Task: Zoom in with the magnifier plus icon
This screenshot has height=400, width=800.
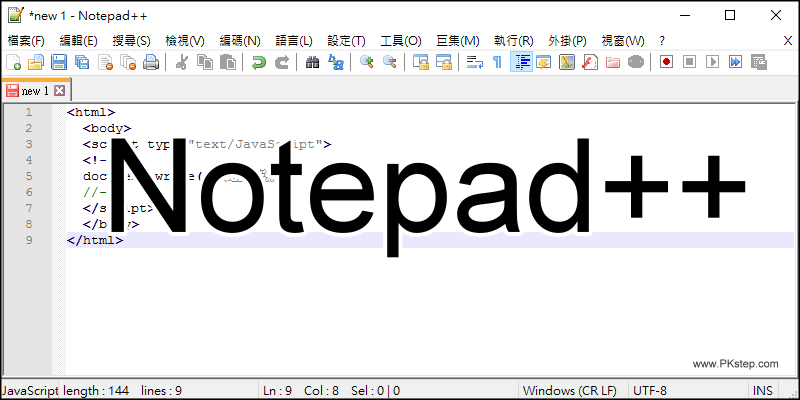Action: (366, 62)
